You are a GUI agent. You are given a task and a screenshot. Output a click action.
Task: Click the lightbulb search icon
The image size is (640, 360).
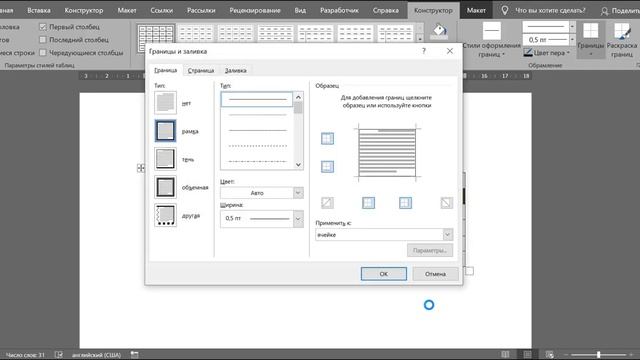point(505,10)
